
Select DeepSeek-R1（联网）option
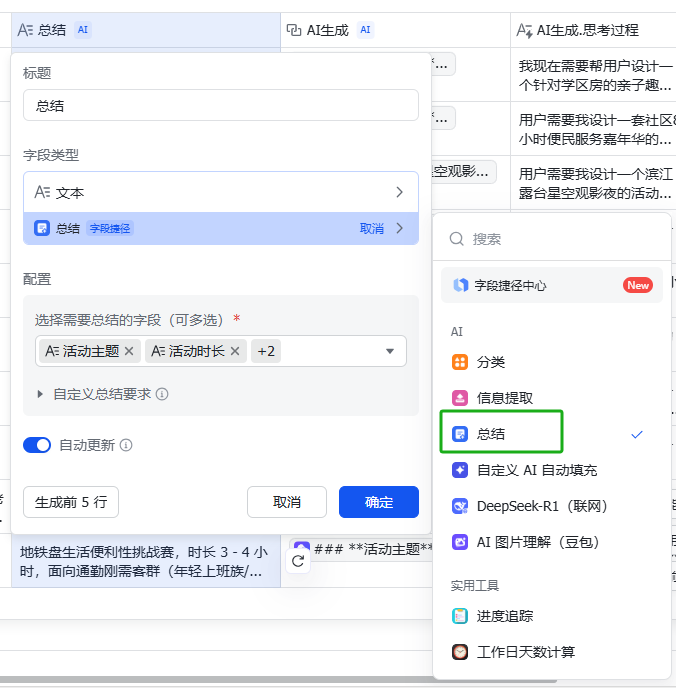pos(552,506)
